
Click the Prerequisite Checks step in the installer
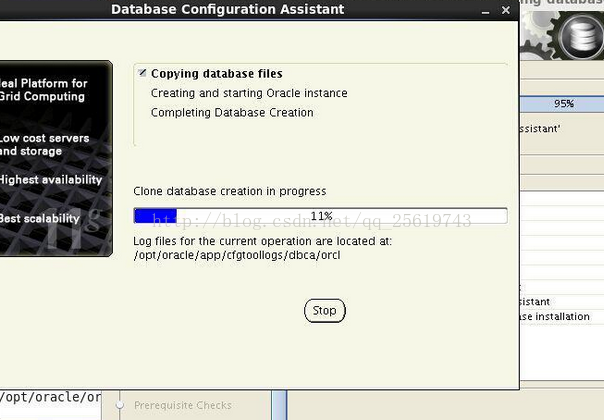click(x=183, y=405)
